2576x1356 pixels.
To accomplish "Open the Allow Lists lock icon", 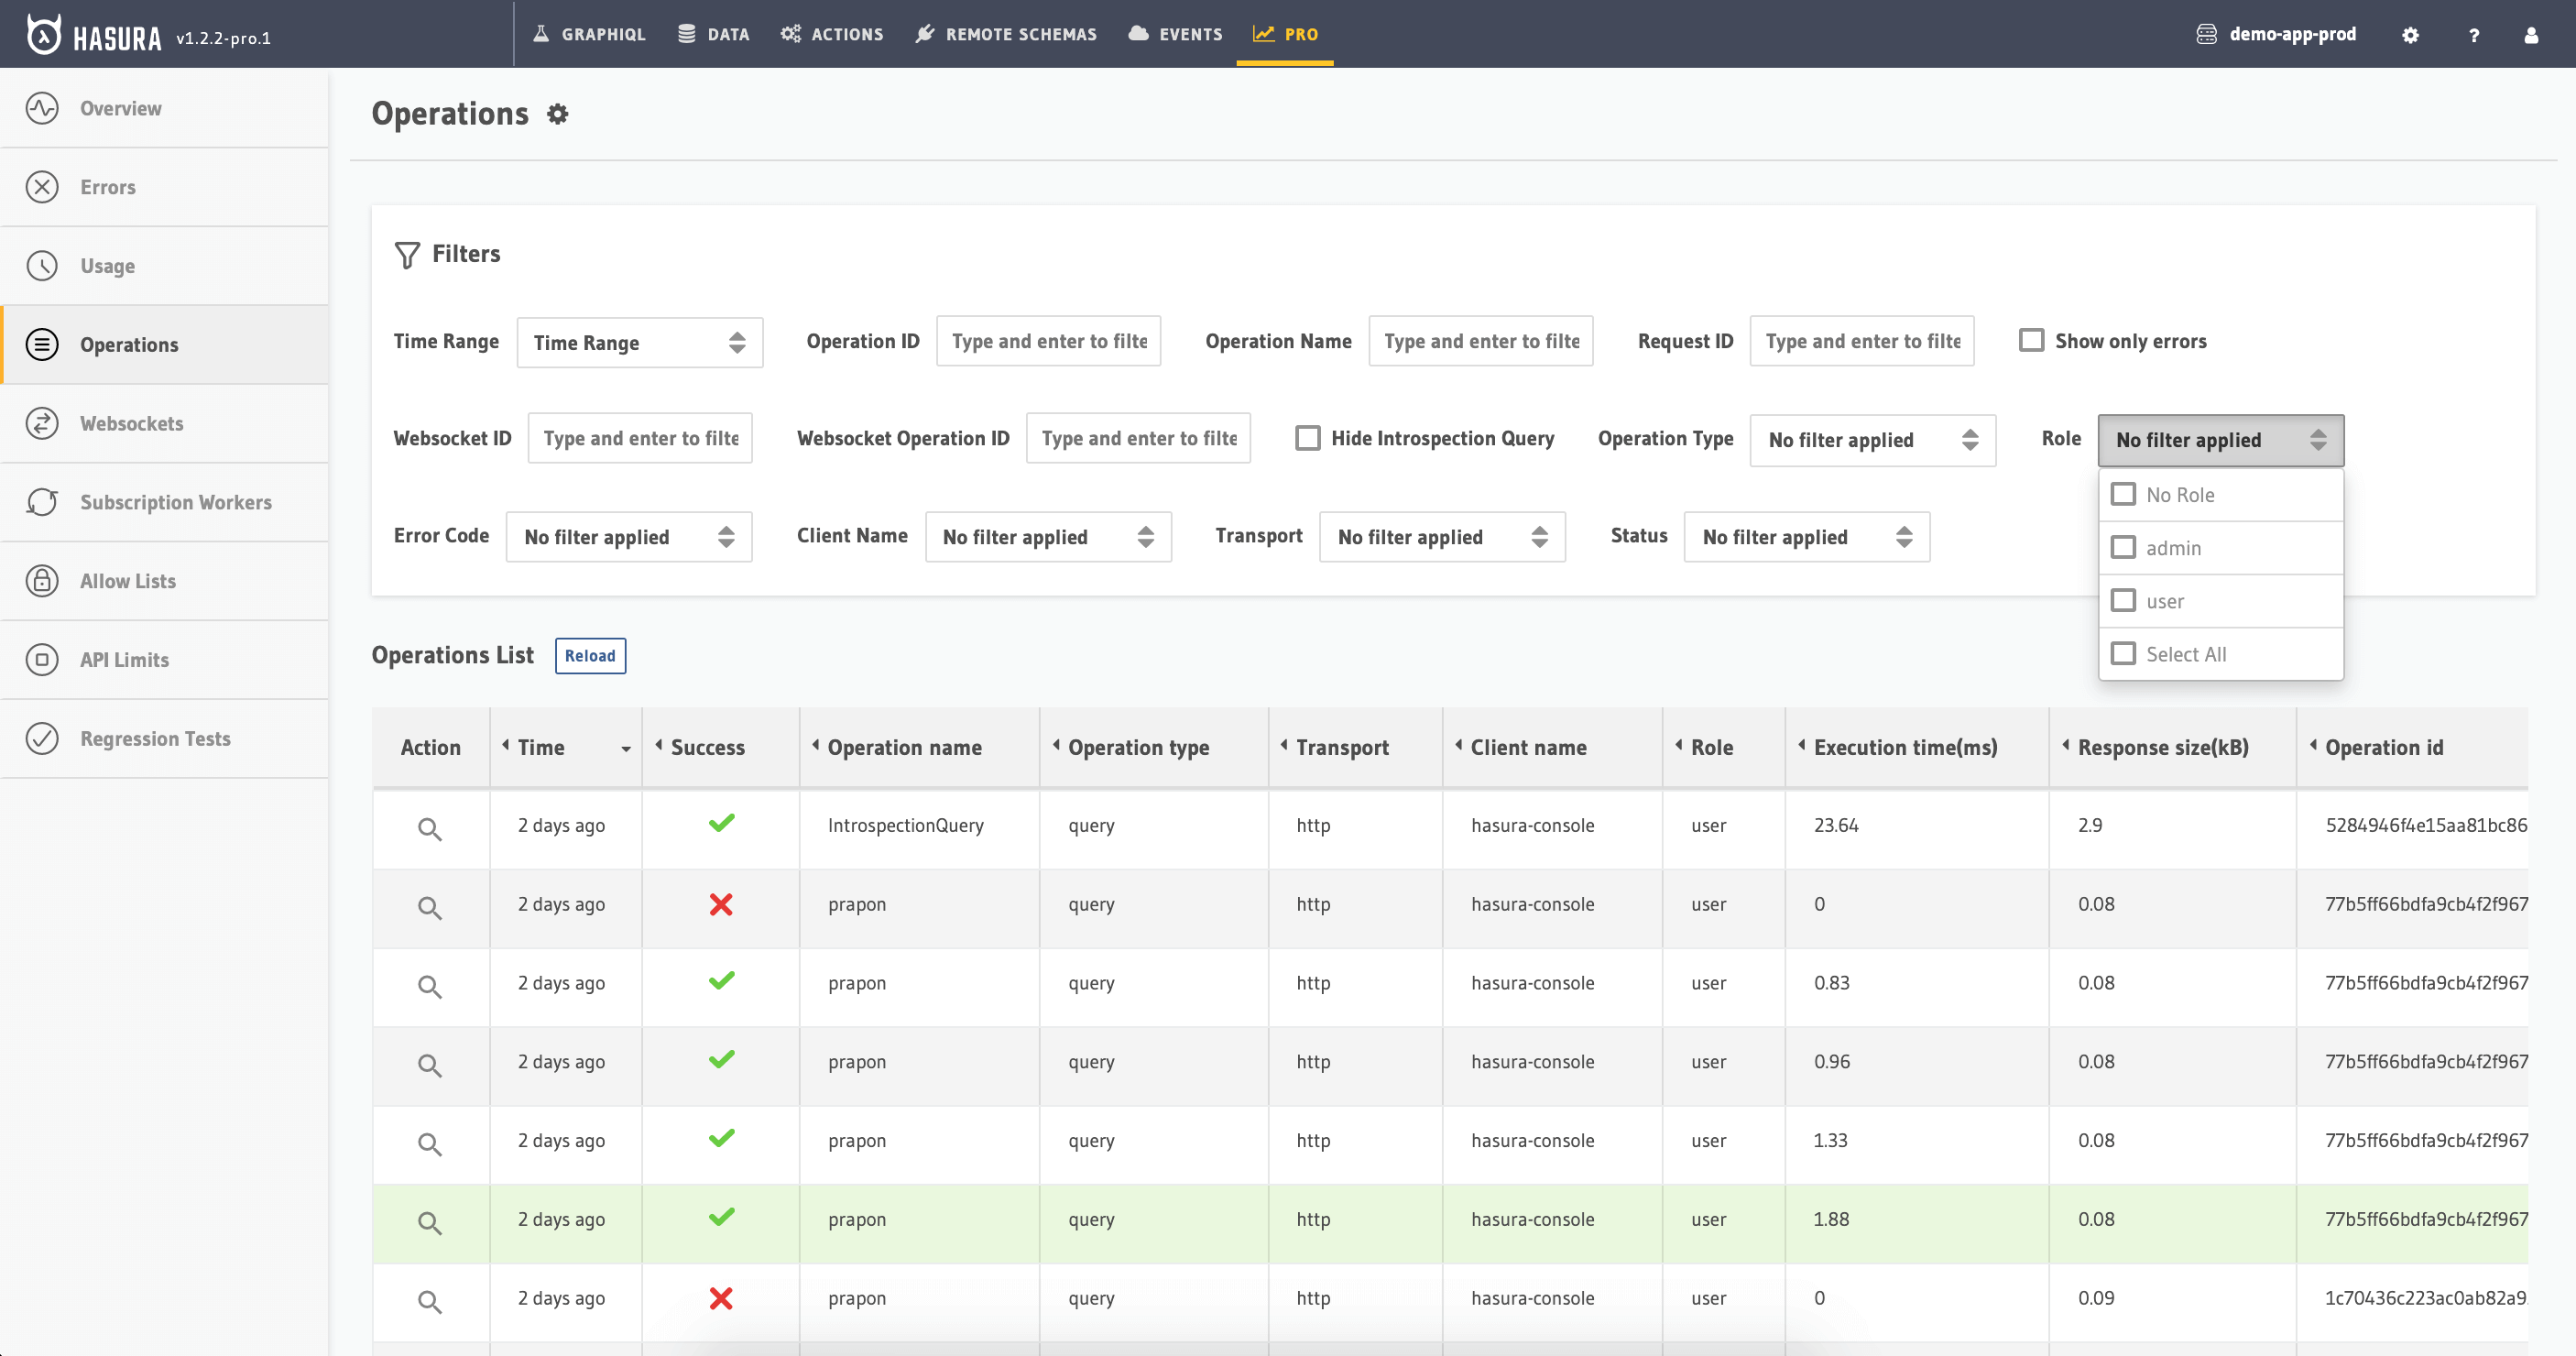I will 42,581.
